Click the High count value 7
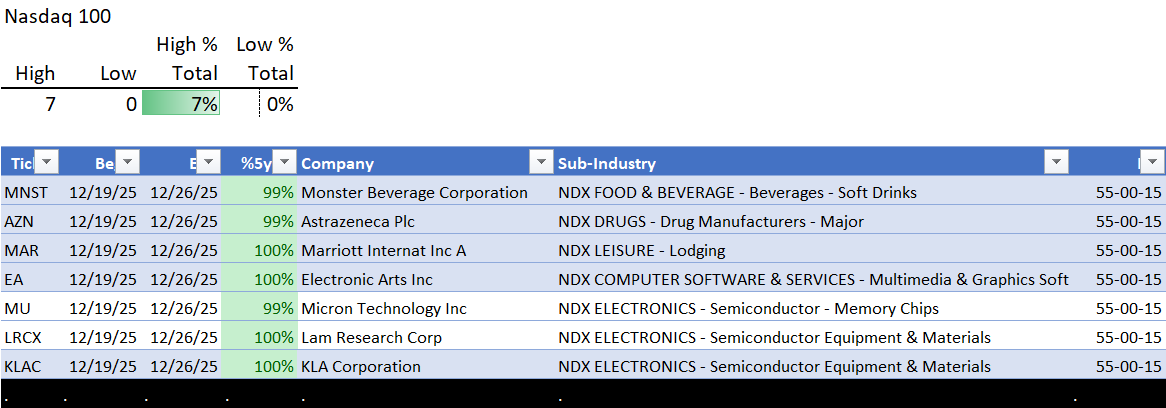1166x408 pixels. [x=50, y=104]
